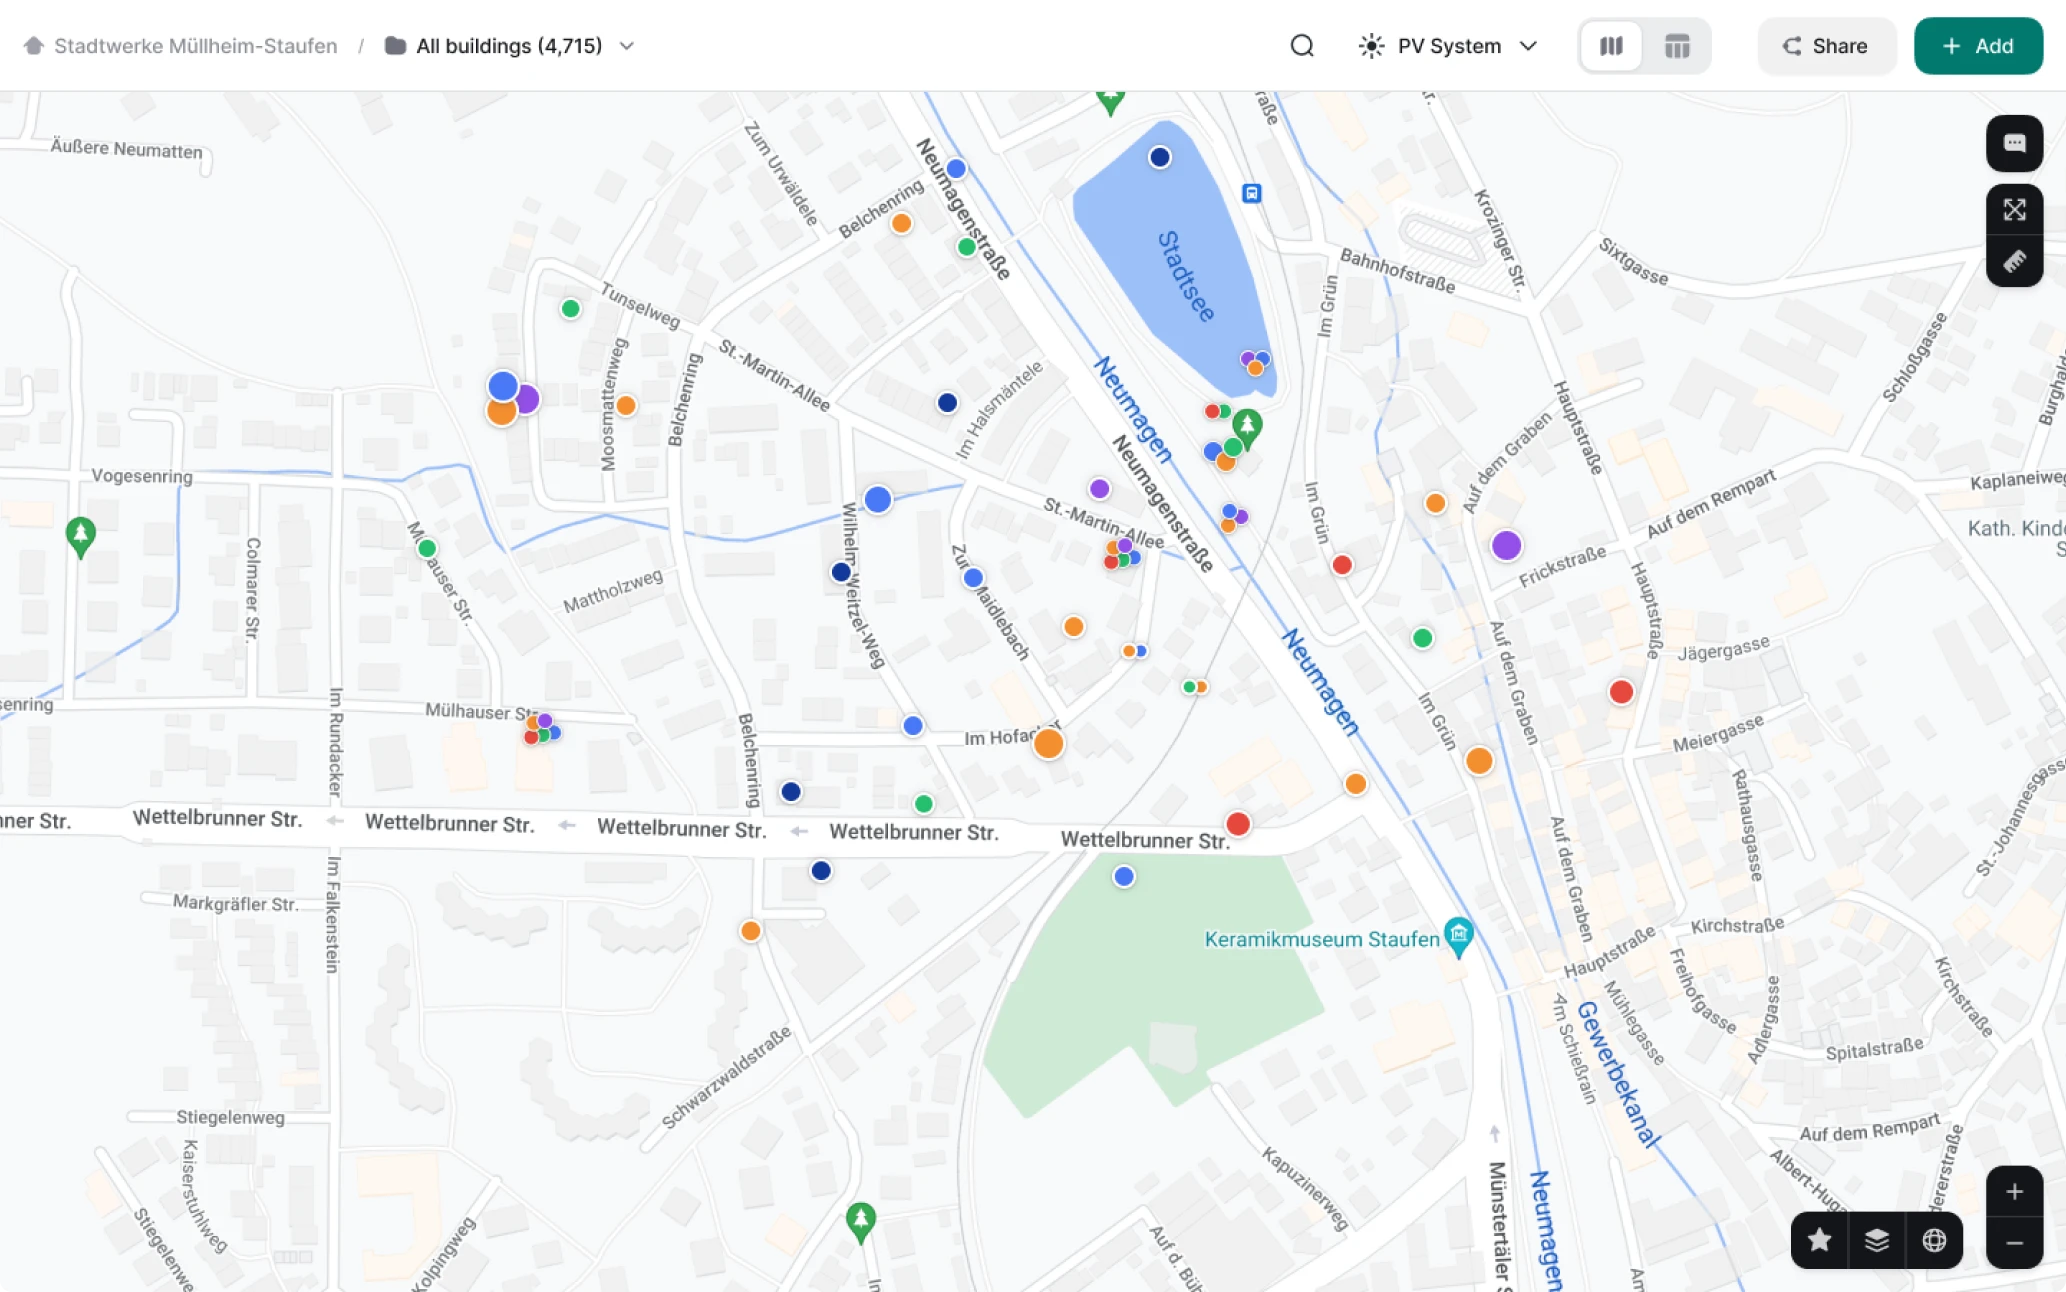
Task: Open the PV System dropdown
Action: (x=1447, y=46)
